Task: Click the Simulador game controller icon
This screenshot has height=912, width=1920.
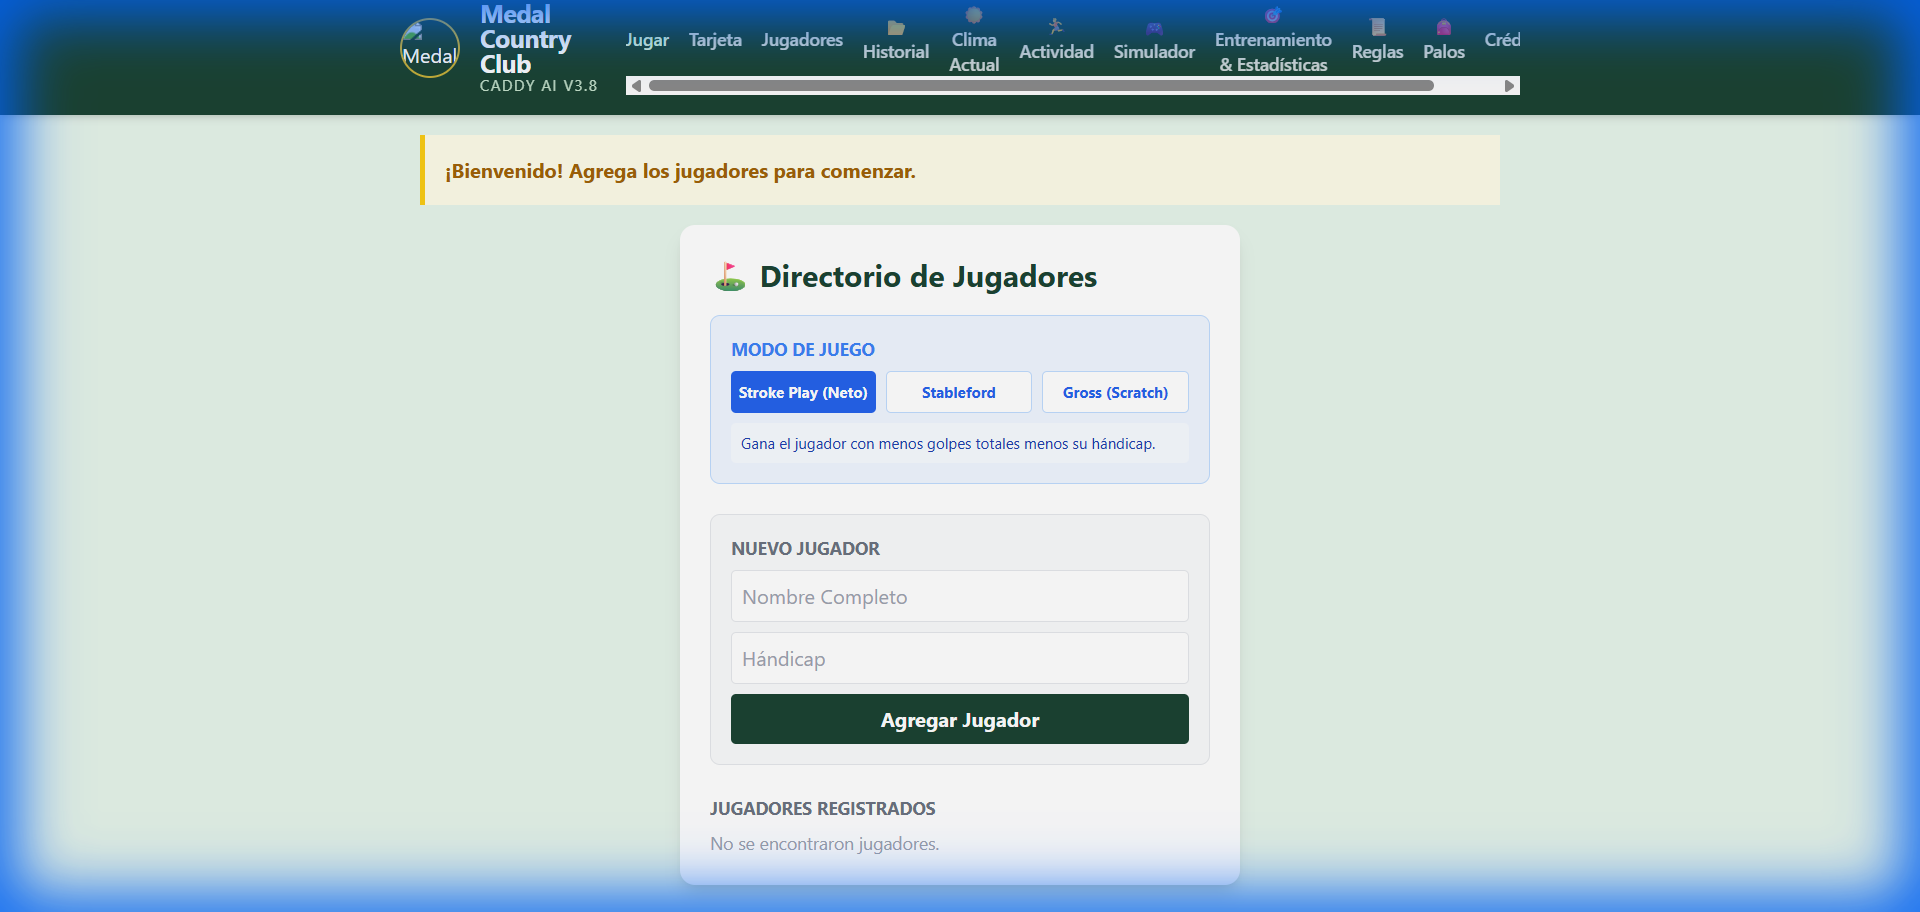Action: (x=1154, y=28)
